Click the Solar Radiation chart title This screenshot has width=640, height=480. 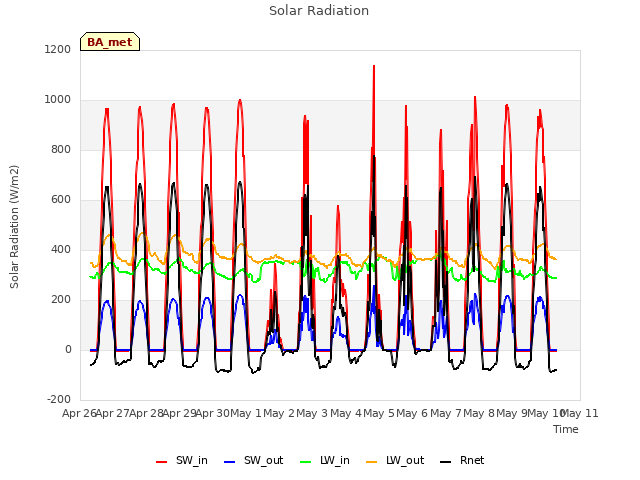point(319,11)
